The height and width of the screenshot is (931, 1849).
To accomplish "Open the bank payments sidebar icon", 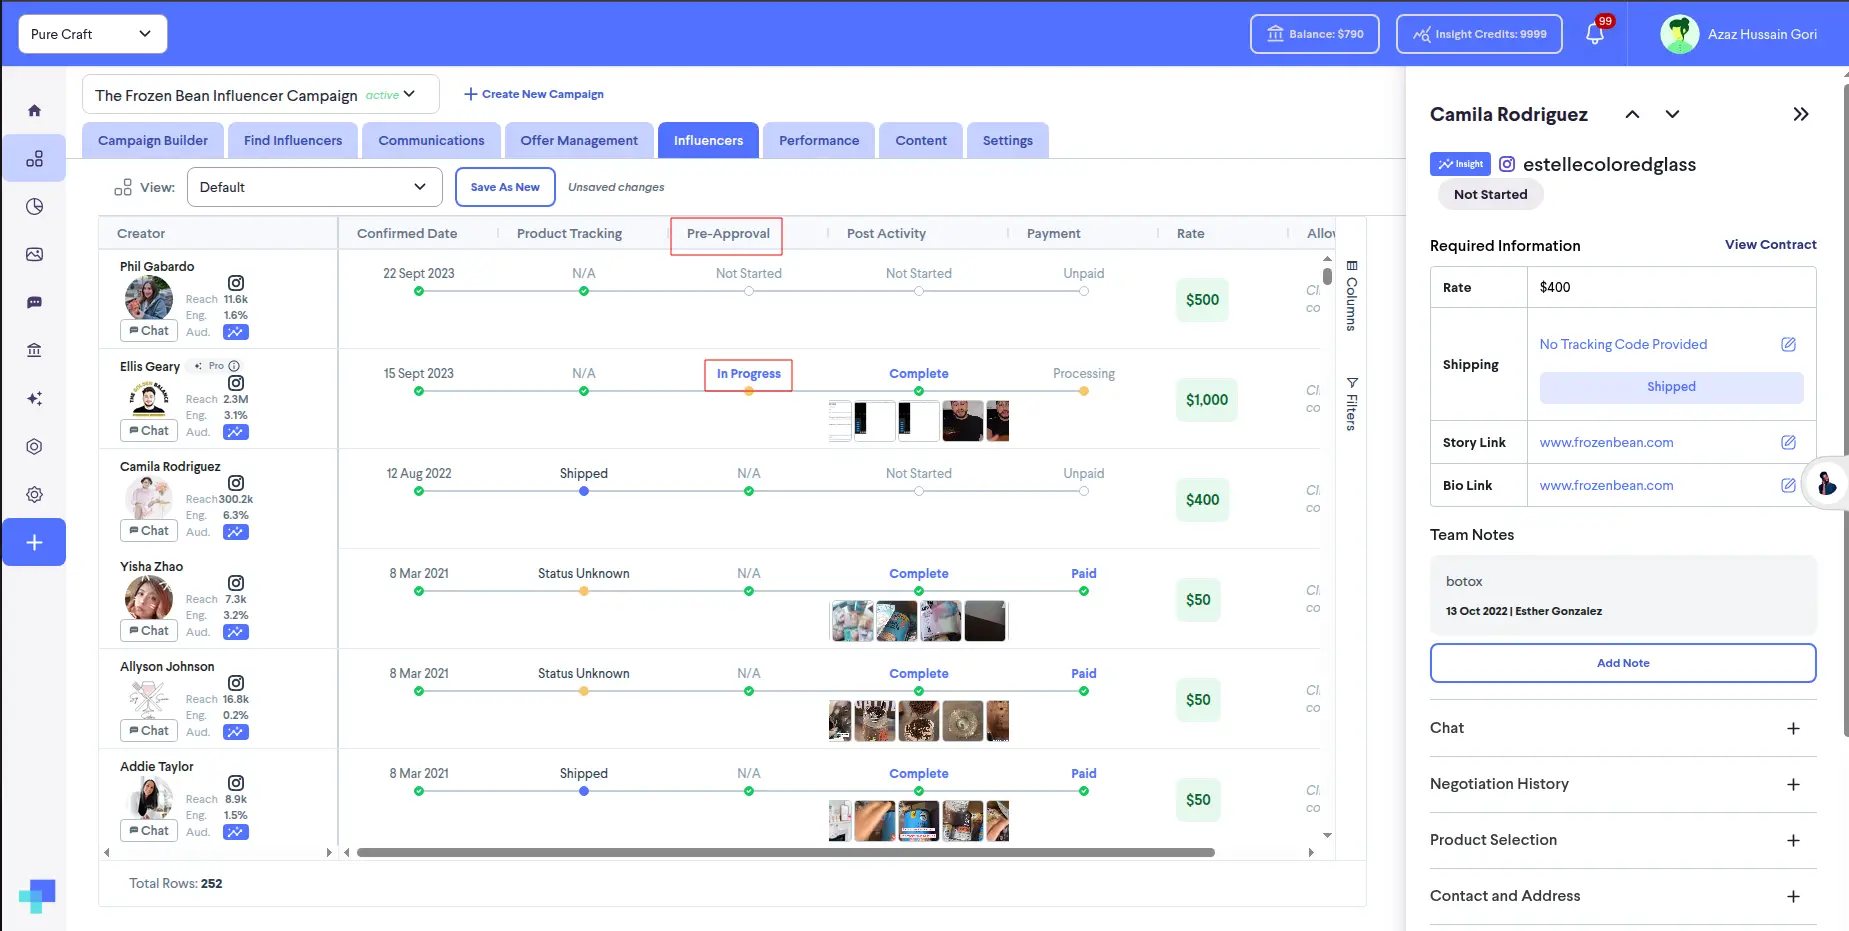I will 34,350.
